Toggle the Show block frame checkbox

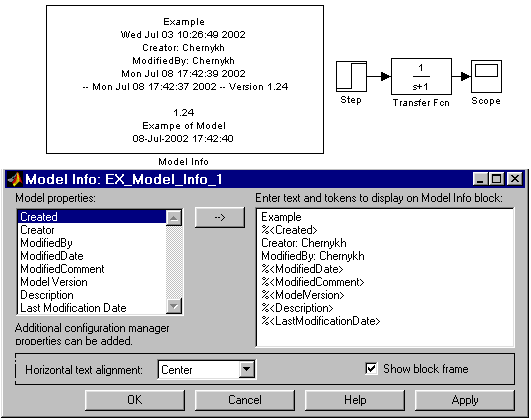(371, 369)
